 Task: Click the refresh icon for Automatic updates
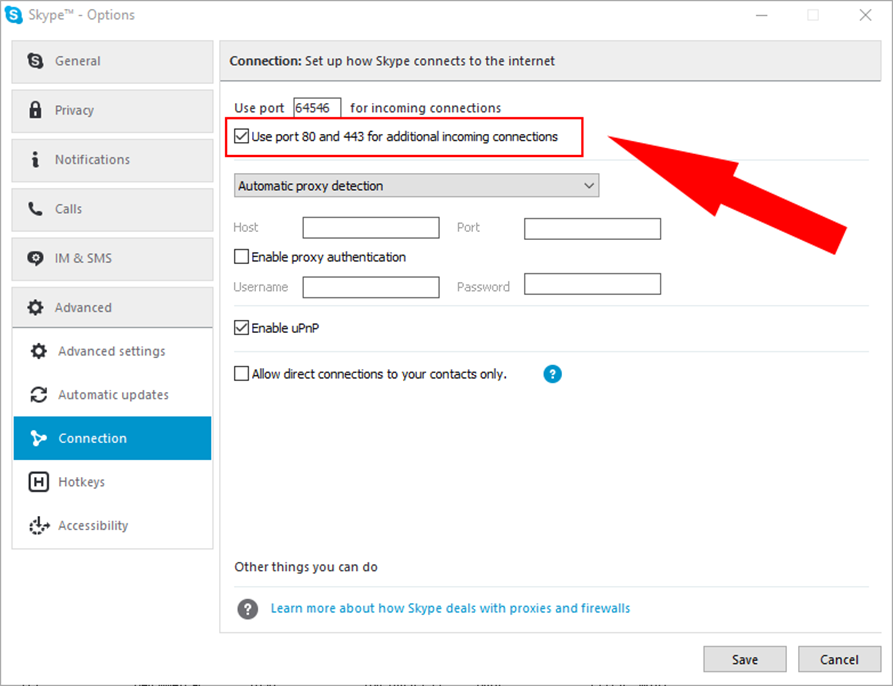click(39, 395)
